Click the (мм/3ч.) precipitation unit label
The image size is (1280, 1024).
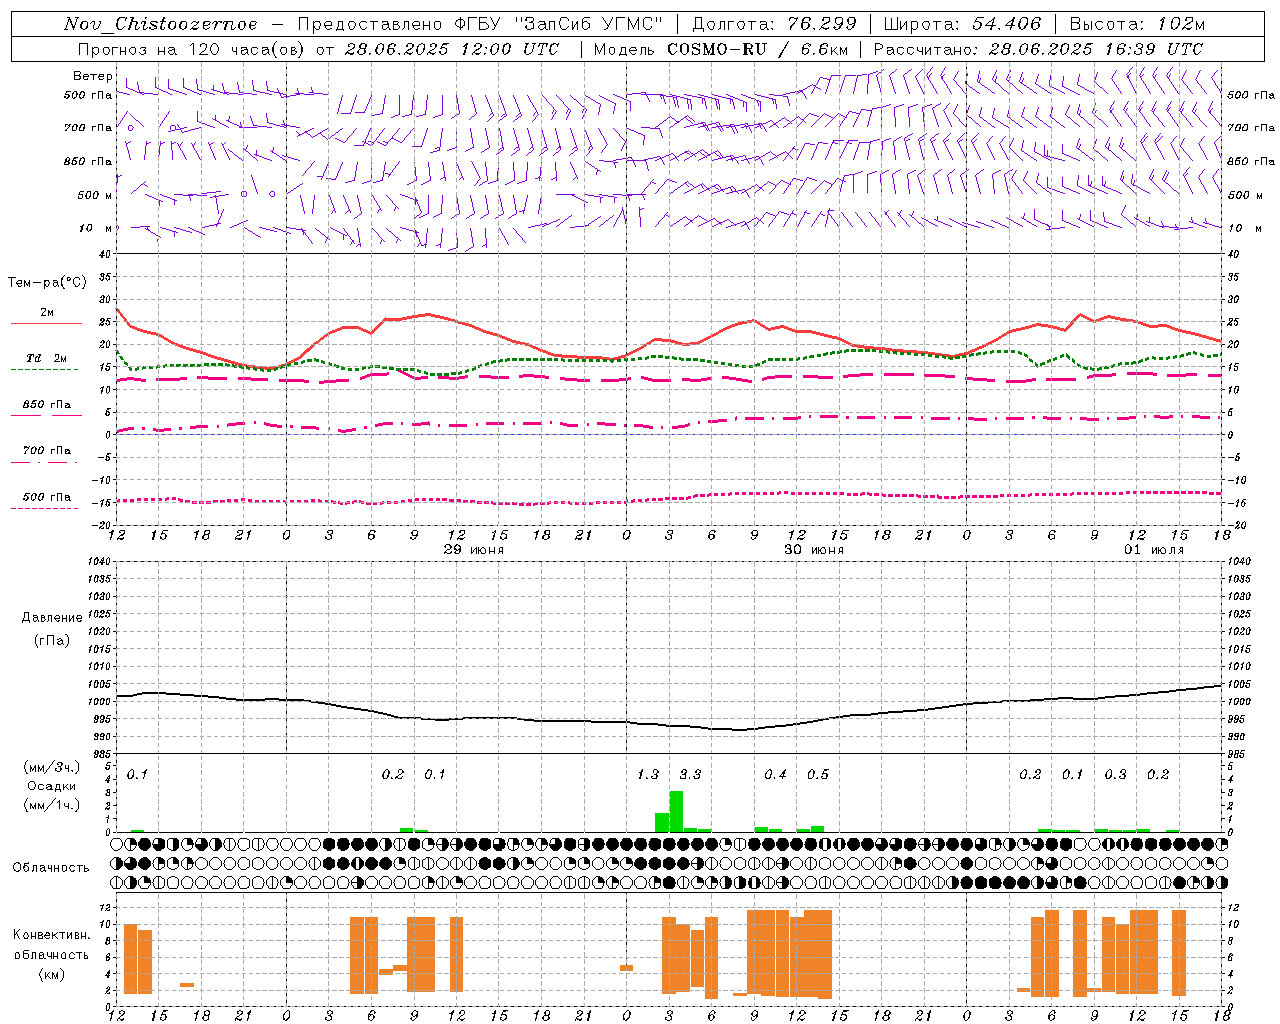pyautogui.click(x=52, y=767)
